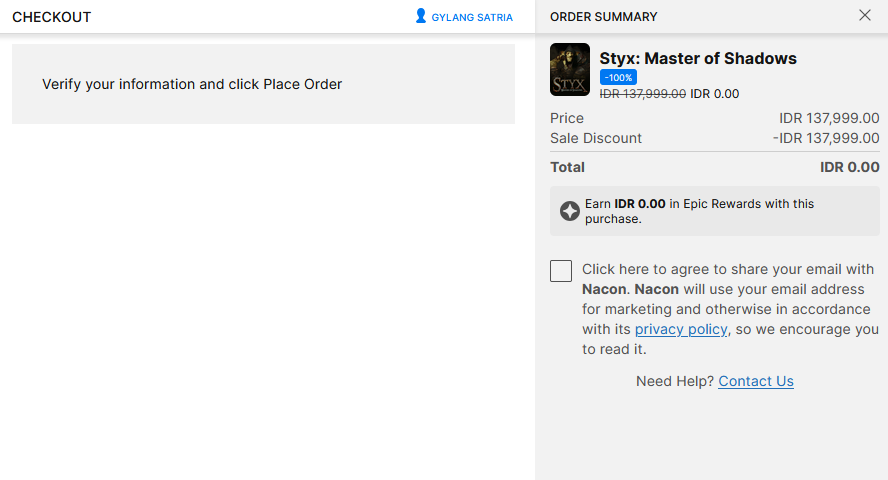Screen dimensions: 888x480
Task: Click the Price row amount IDR 137,999.00
Action: tap(829, 118)
